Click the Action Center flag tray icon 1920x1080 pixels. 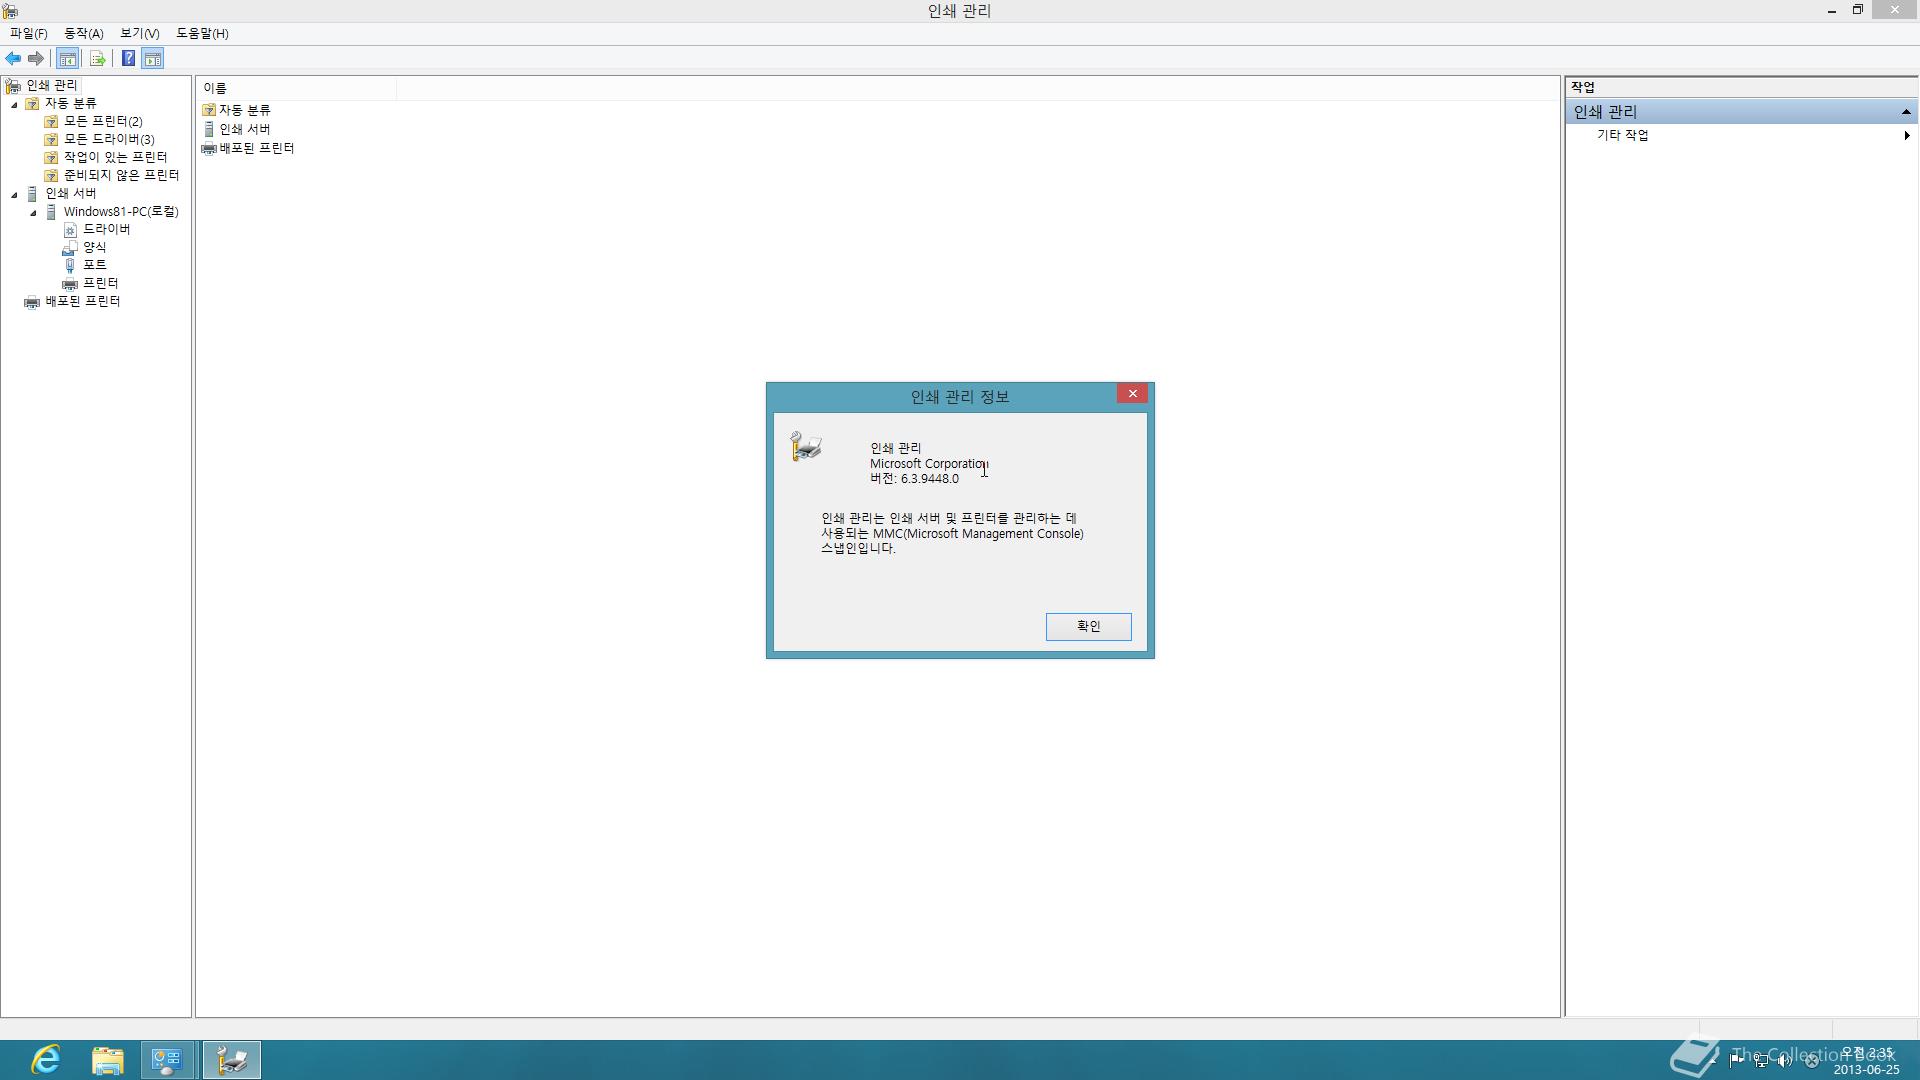pyautogui.click(x=1735, y=1060)
